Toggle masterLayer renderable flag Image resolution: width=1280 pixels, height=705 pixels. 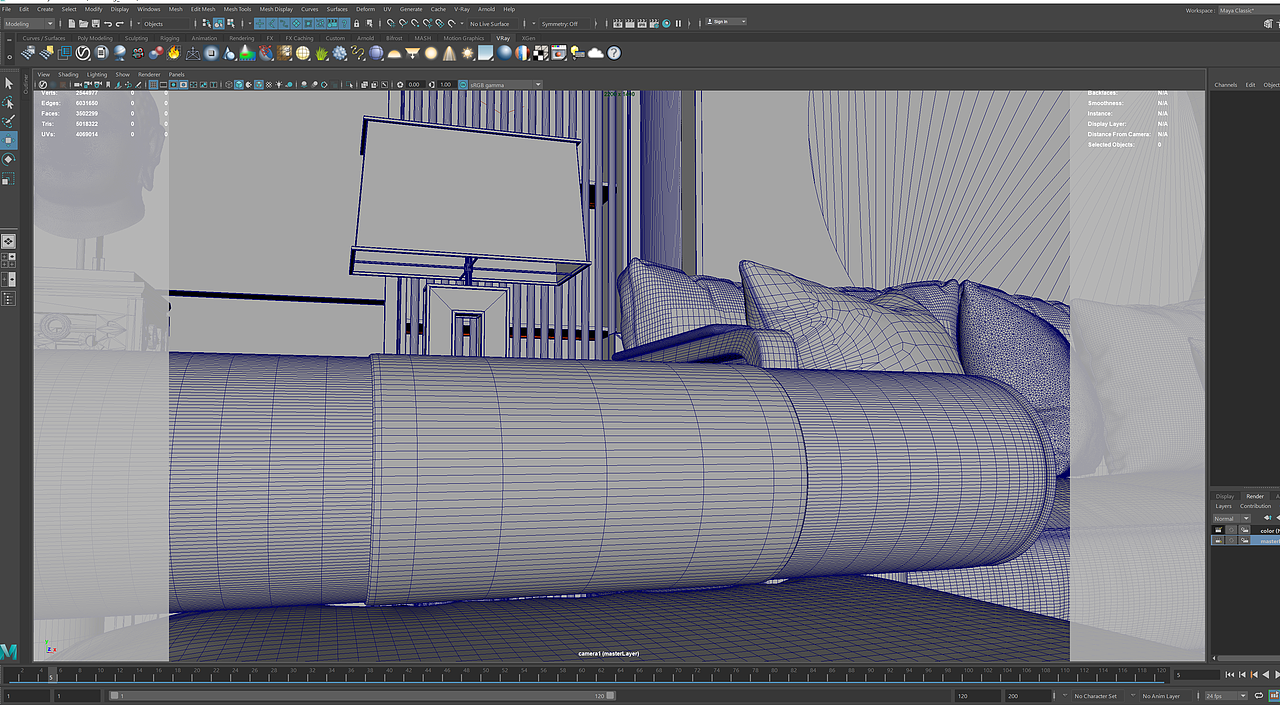(1218, 541)
